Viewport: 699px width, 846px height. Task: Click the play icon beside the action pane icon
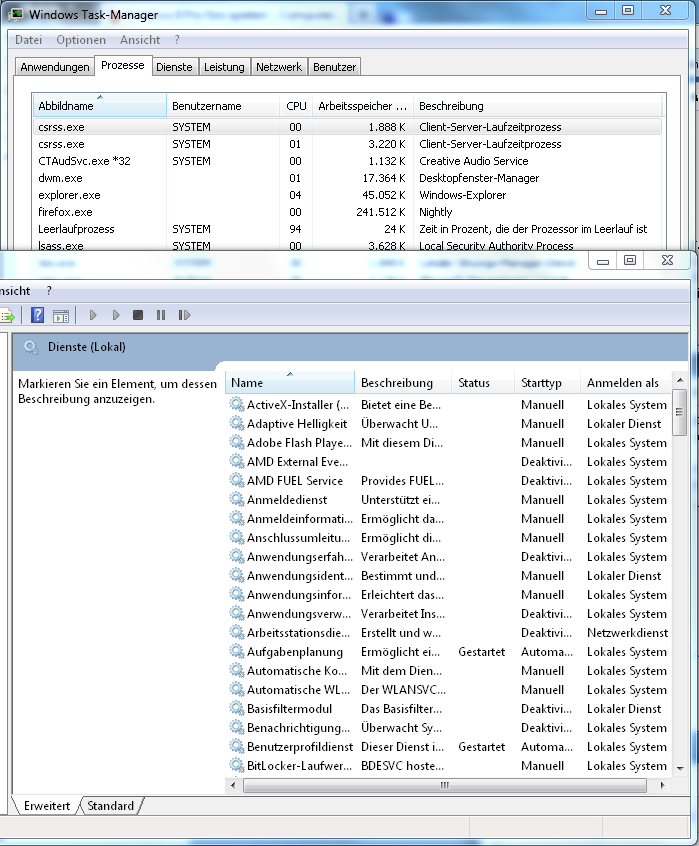[x=93, y=315]
